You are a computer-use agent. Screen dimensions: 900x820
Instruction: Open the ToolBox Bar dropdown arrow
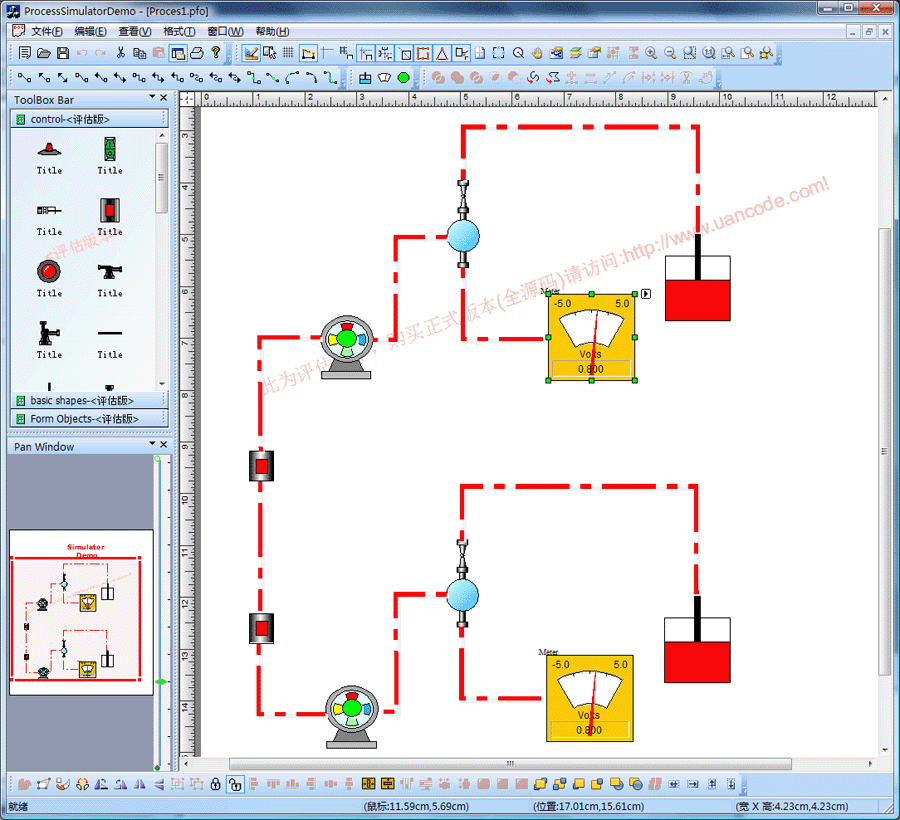(x=153, y=98)
